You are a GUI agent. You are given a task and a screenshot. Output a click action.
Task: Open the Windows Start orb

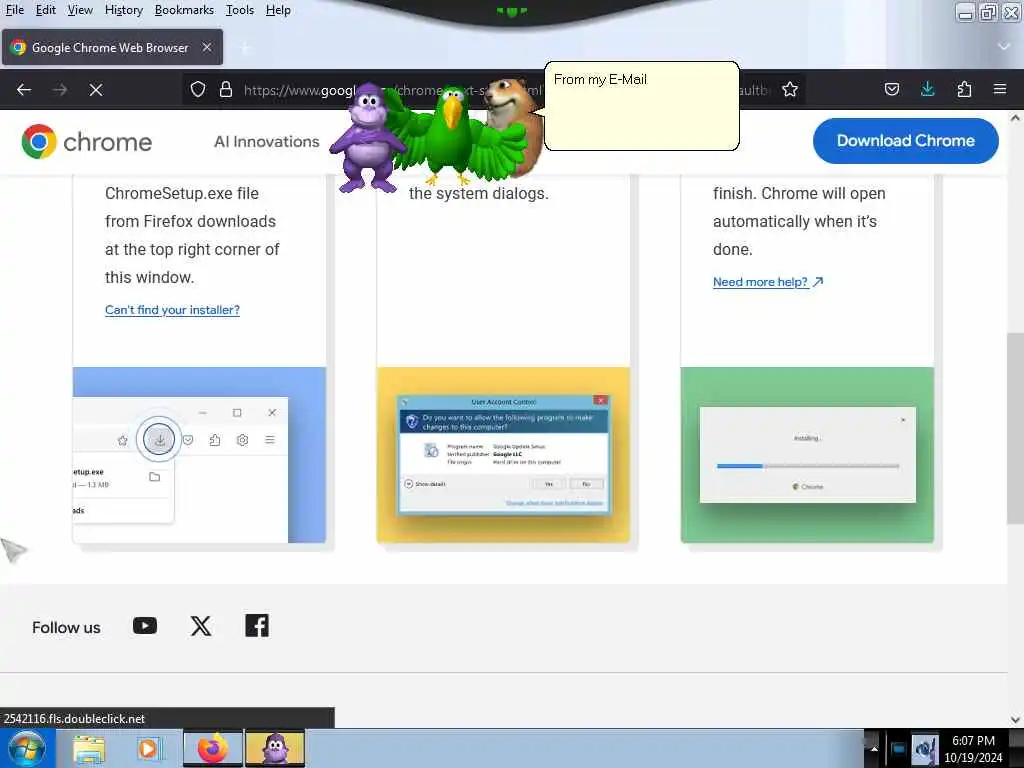27,748
